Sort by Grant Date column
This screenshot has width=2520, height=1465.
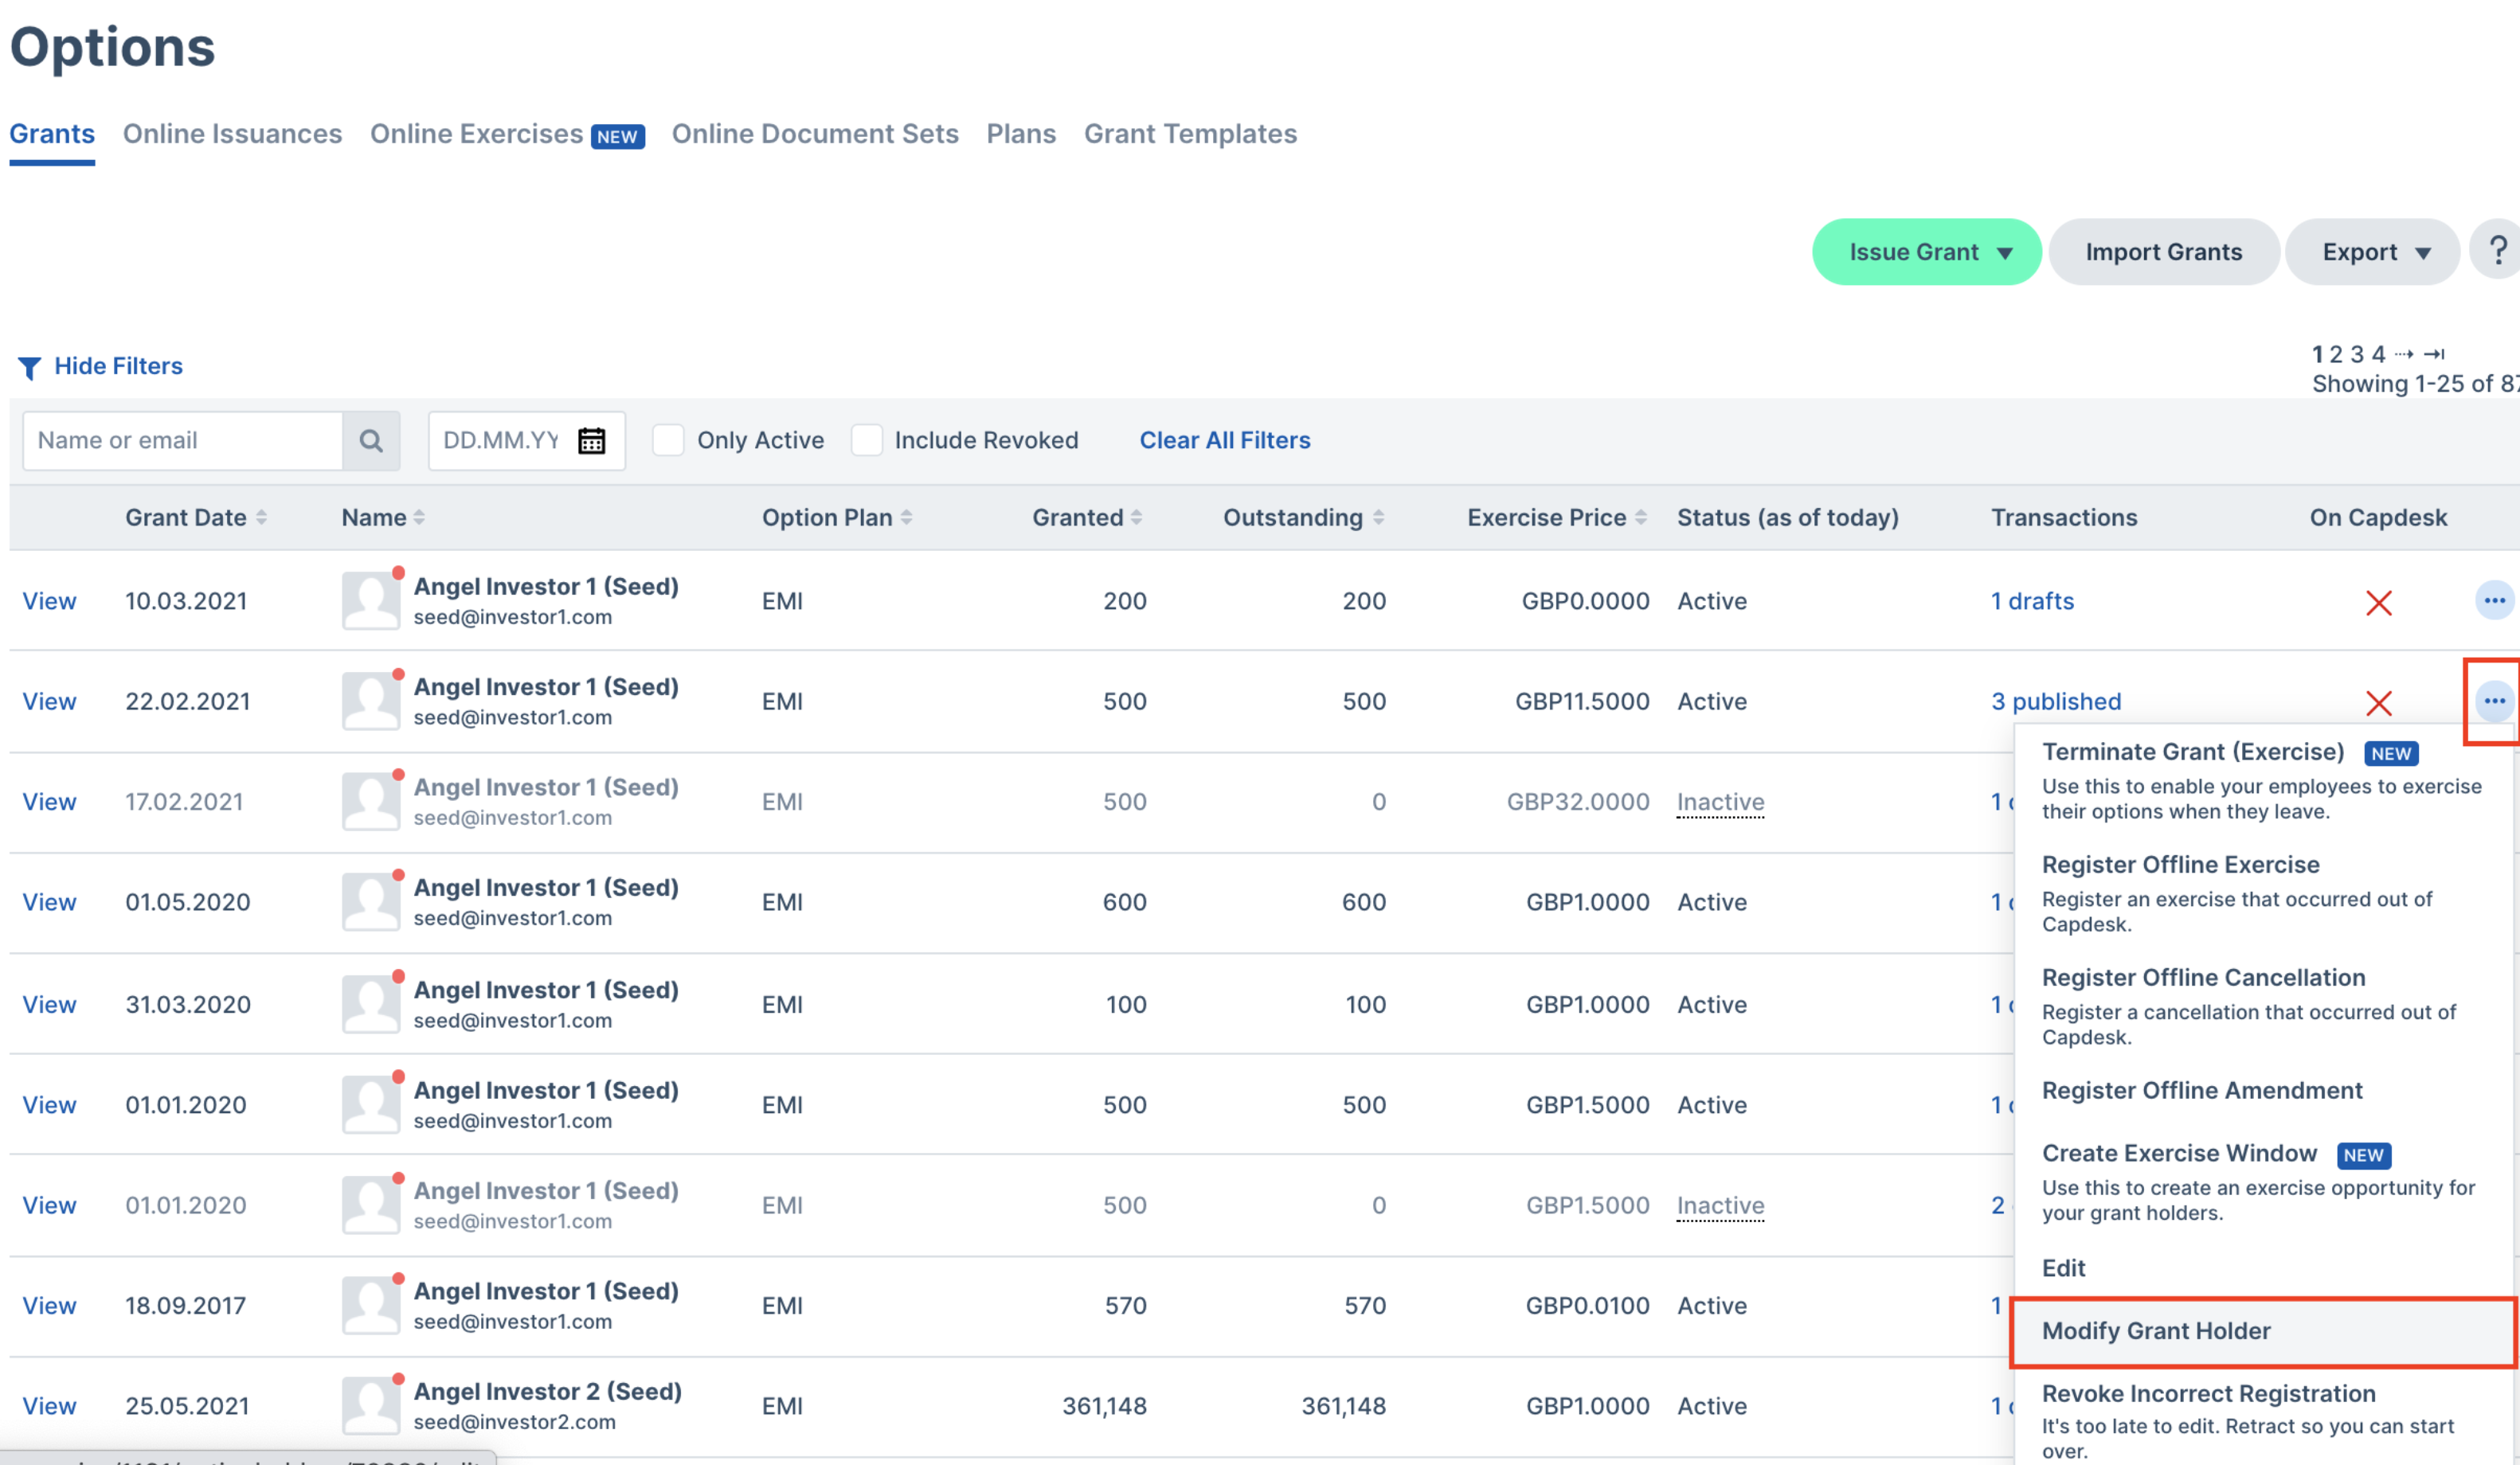pyautogui.click(x=261, y=517)
